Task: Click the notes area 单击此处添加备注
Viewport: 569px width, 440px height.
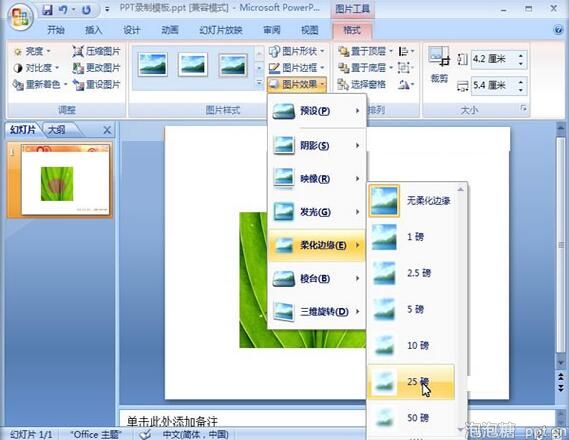Action: tap(173, 421)
